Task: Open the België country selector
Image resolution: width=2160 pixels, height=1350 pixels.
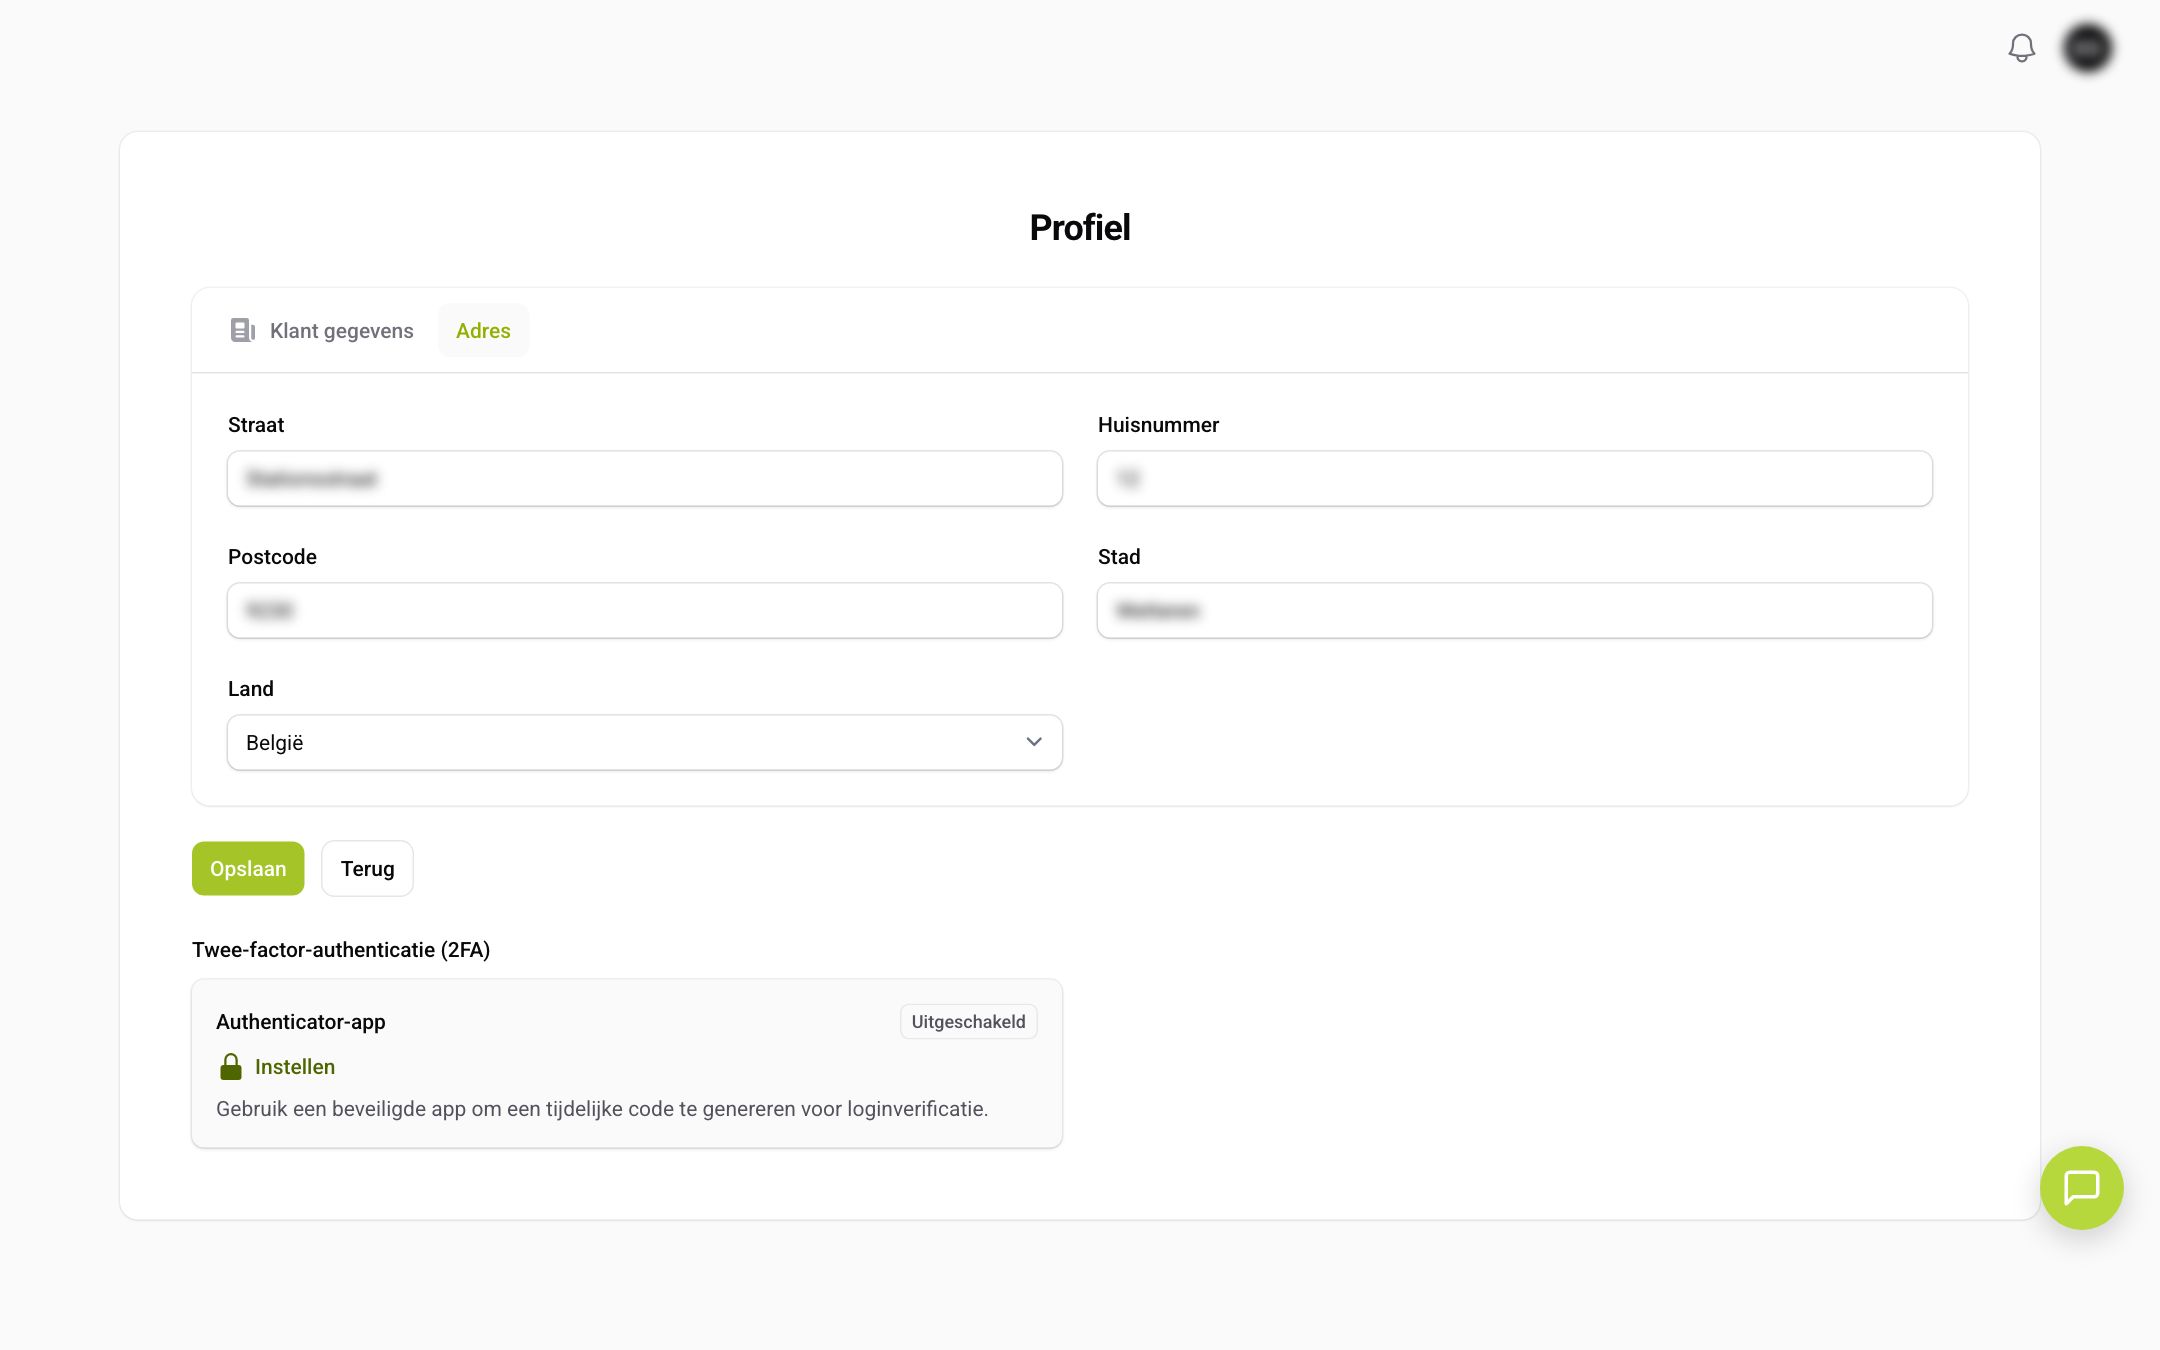Action: point(645,742)
